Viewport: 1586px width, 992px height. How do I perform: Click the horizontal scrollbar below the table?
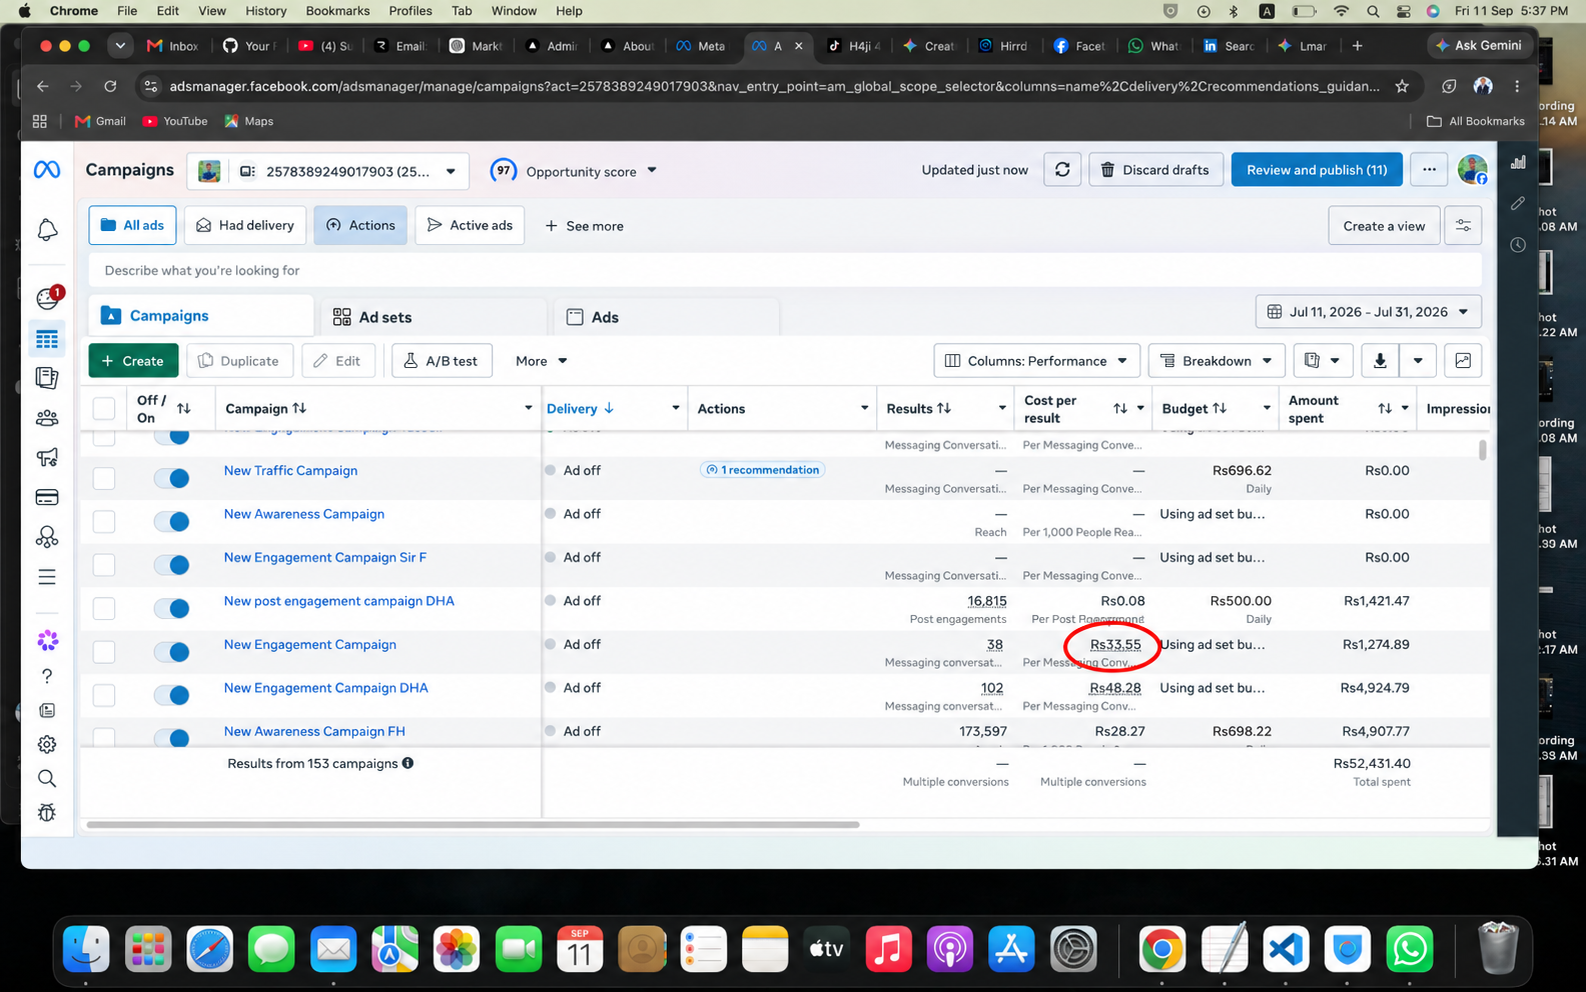[473, 825]
